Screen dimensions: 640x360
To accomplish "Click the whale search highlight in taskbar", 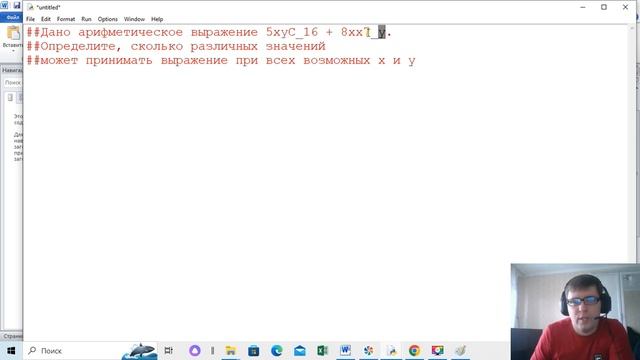I will (x=140, y=351).
